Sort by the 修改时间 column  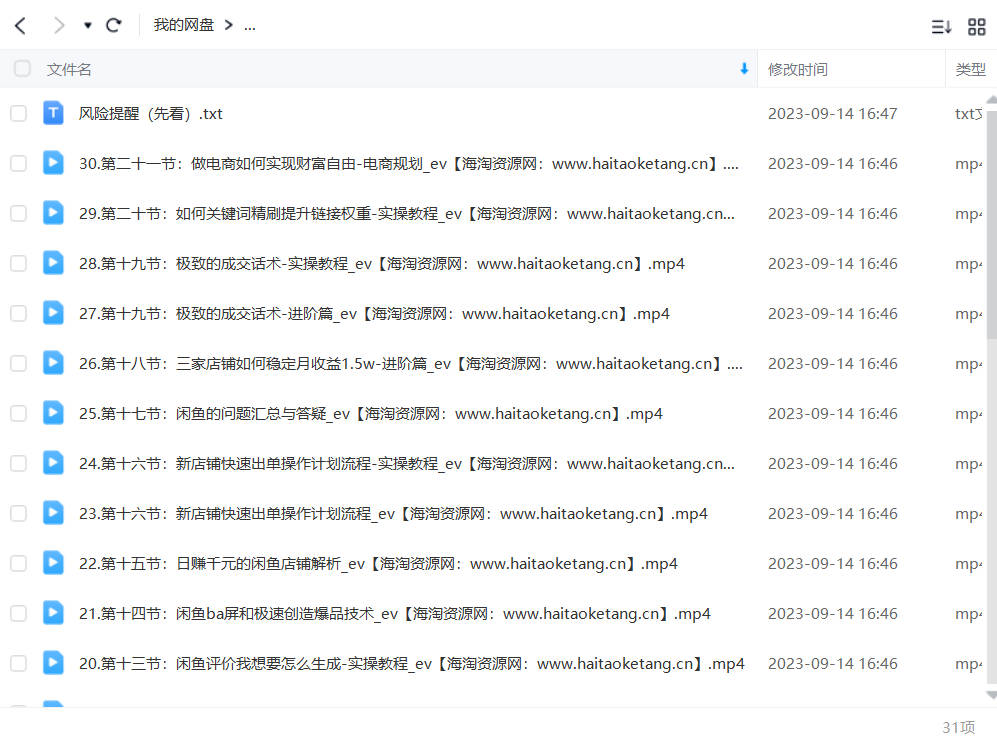pyautogui.click(x=798, y=69)
